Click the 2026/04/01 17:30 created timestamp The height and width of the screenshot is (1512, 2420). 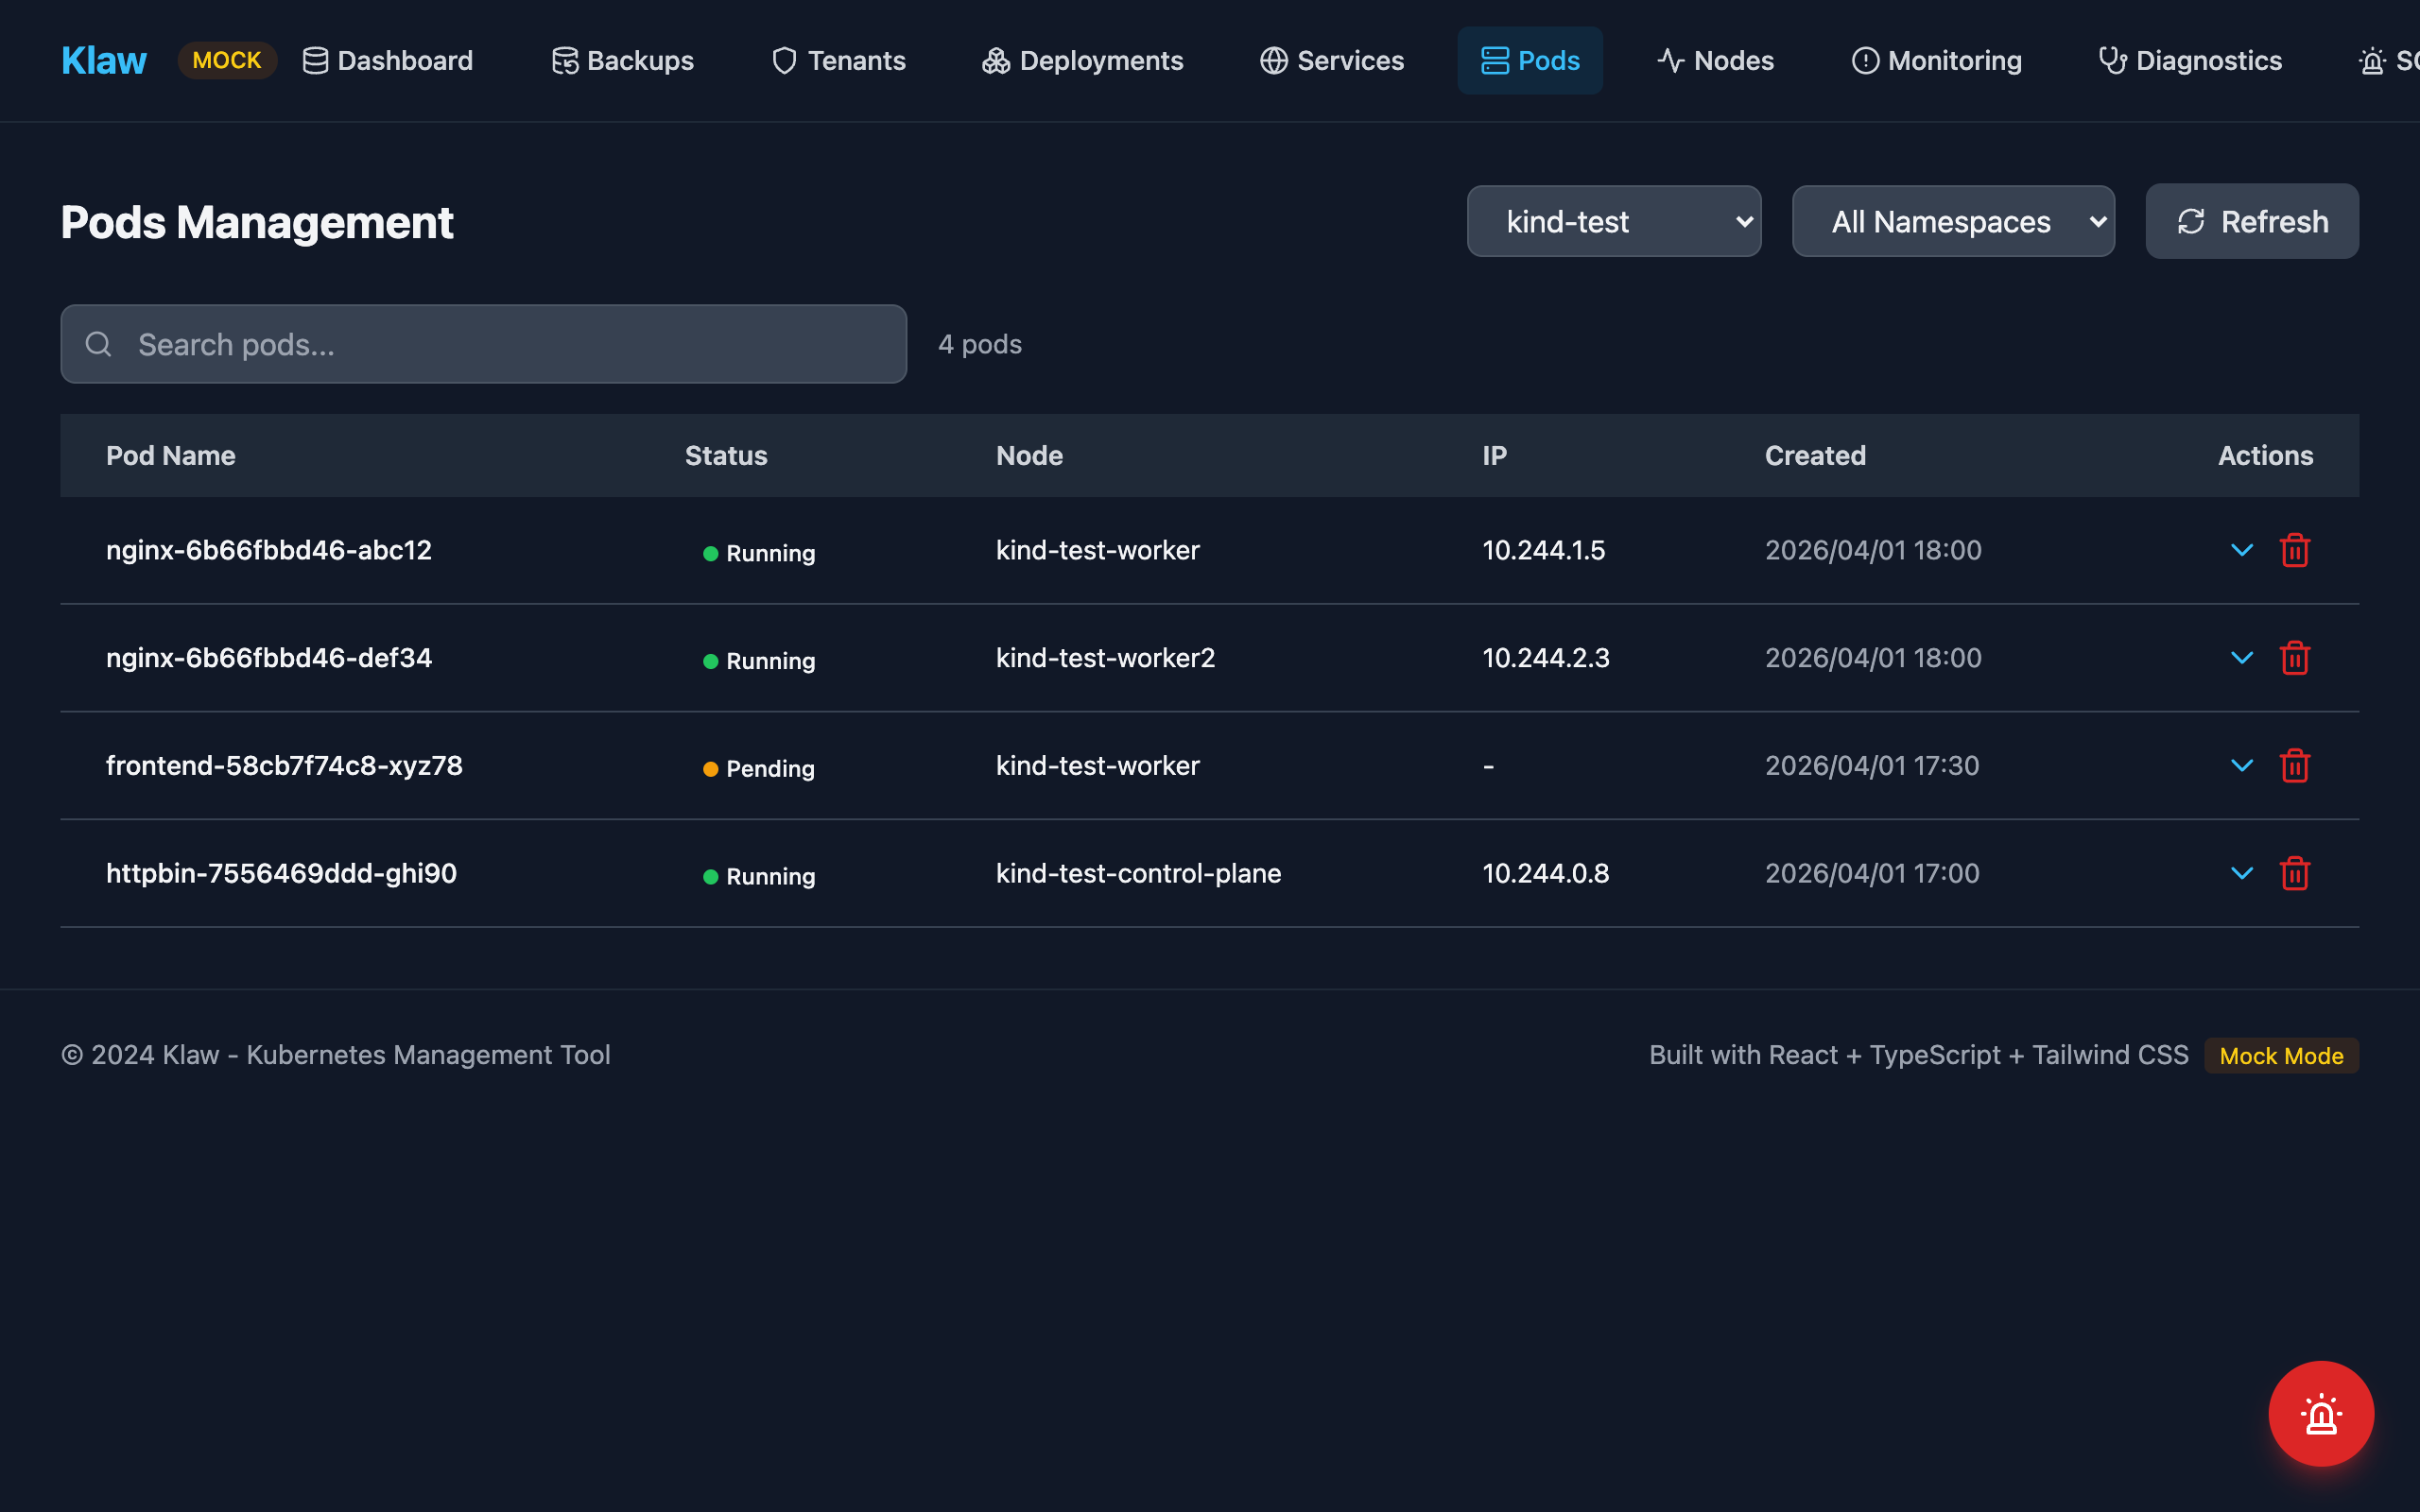point(1872,766)
